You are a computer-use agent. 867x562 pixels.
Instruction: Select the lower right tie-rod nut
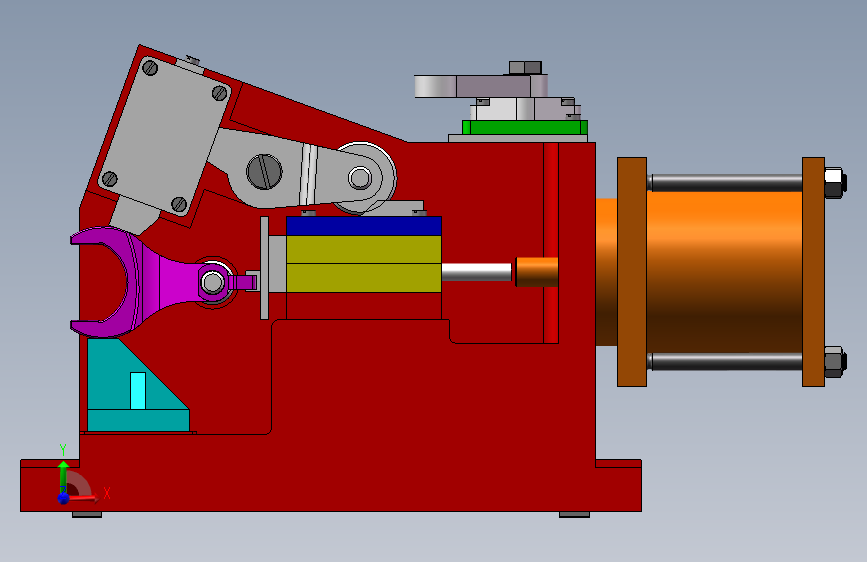(834, 362)
